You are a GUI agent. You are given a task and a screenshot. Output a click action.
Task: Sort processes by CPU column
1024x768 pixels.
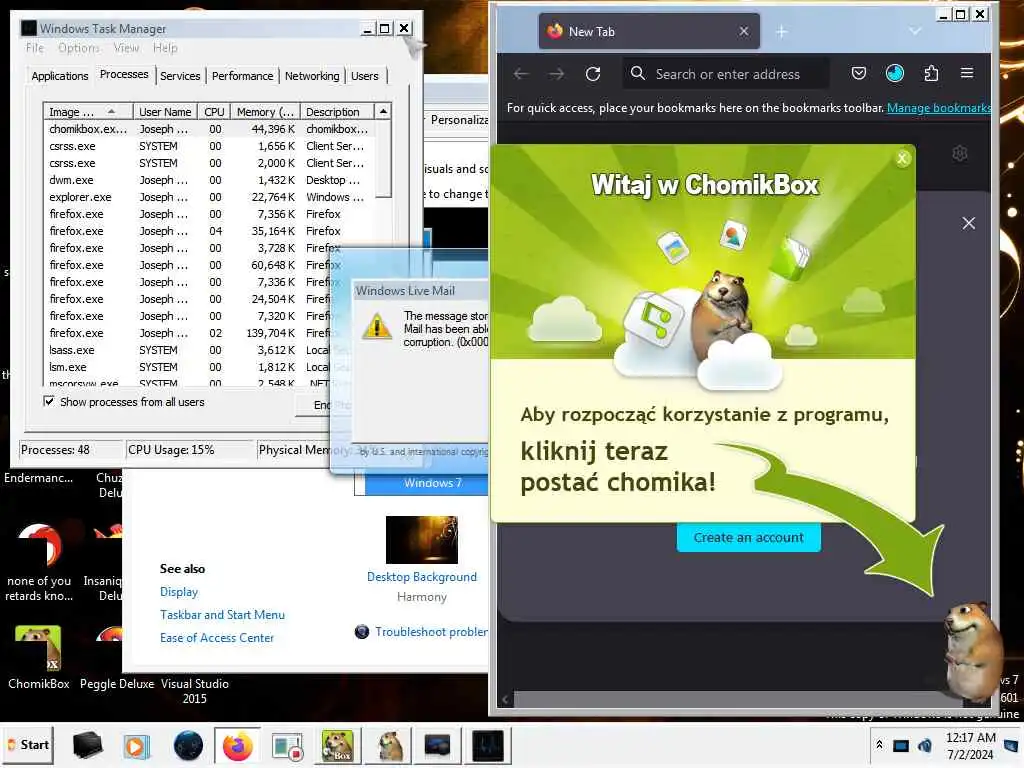(x=214, y=112)
